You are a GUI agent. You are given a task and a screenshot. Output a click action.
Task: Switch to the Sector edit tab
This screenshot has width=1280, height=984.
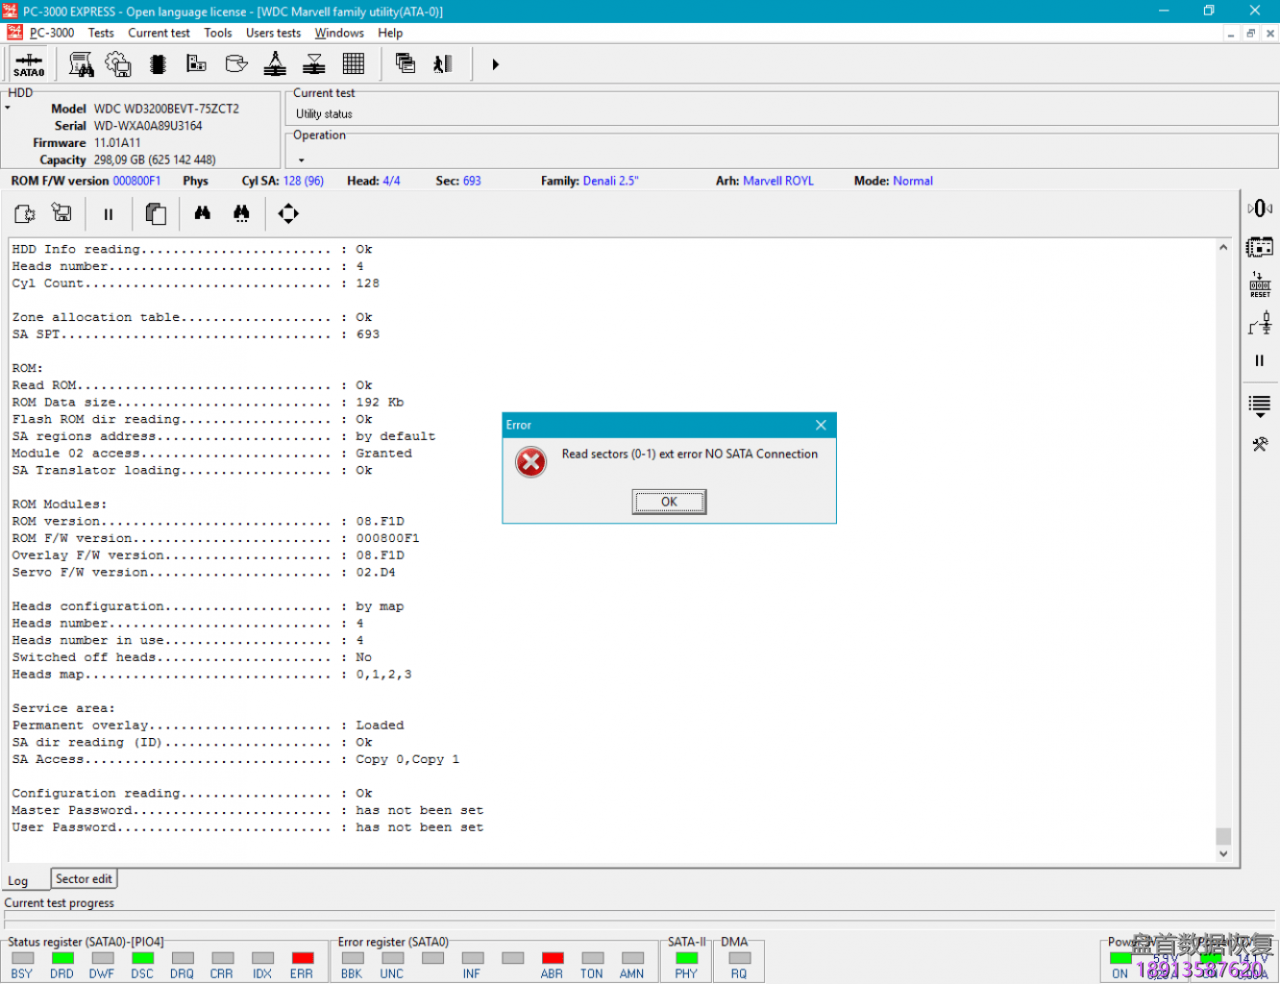tap(83, 879)
